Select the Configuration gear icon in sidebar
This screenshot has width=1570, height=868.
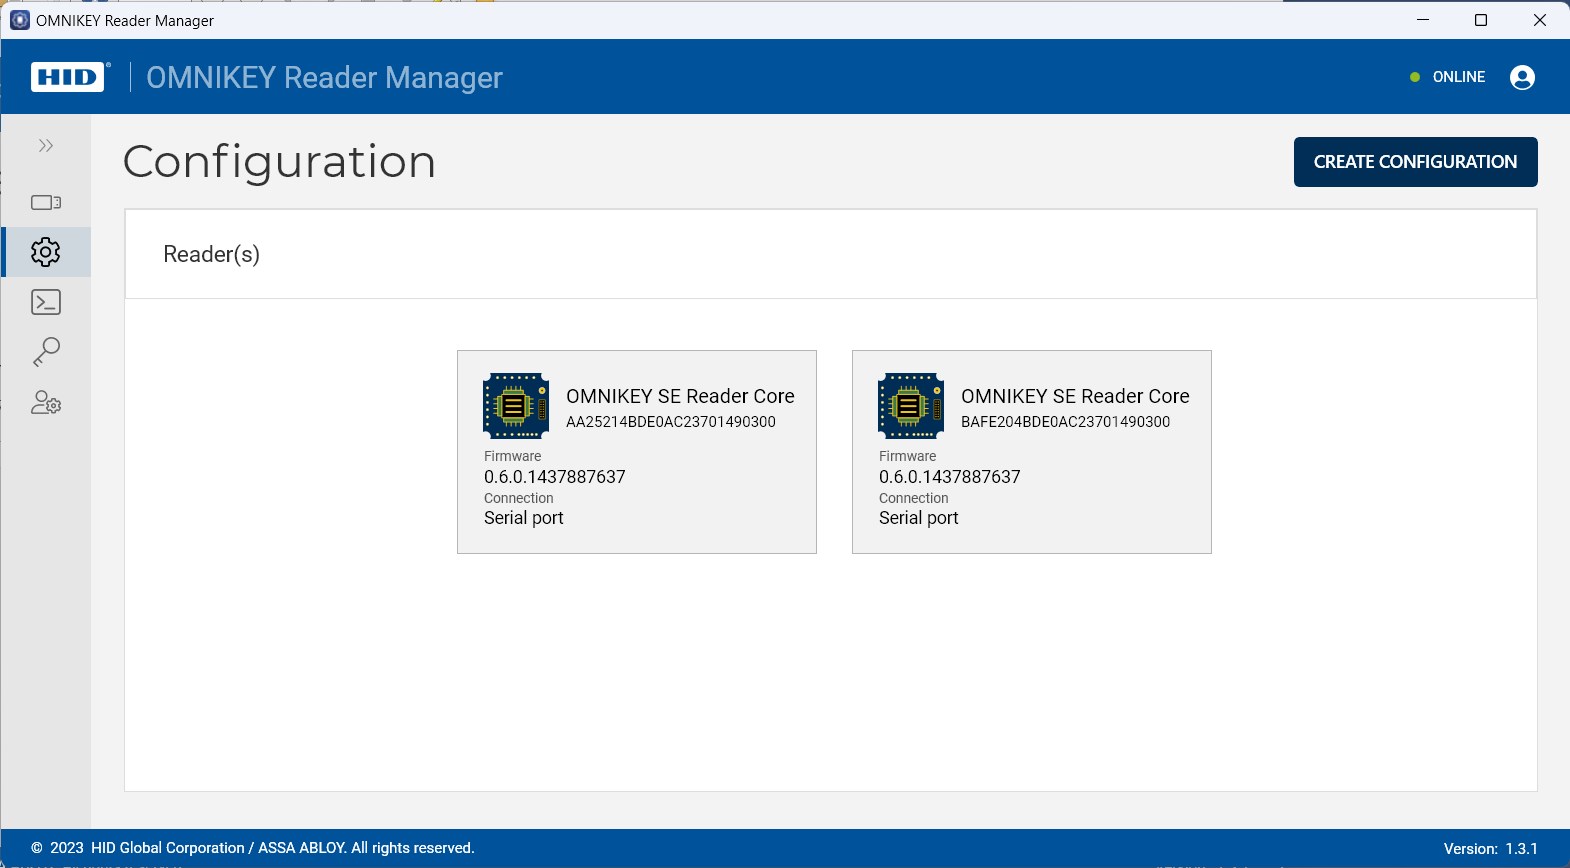click(x=46, y=252)
